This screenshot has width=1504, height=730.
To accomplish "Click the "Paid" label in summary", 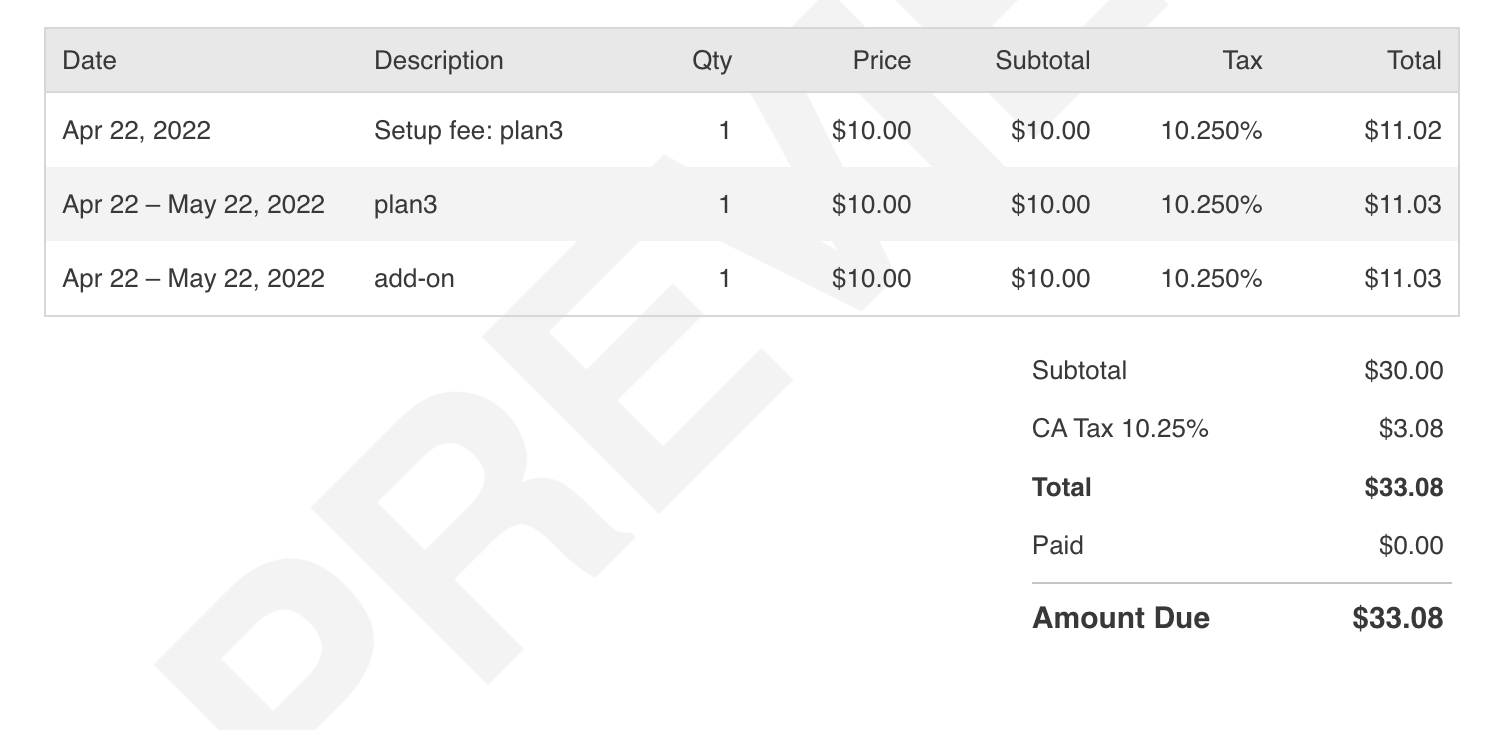I will (1057, 546).
